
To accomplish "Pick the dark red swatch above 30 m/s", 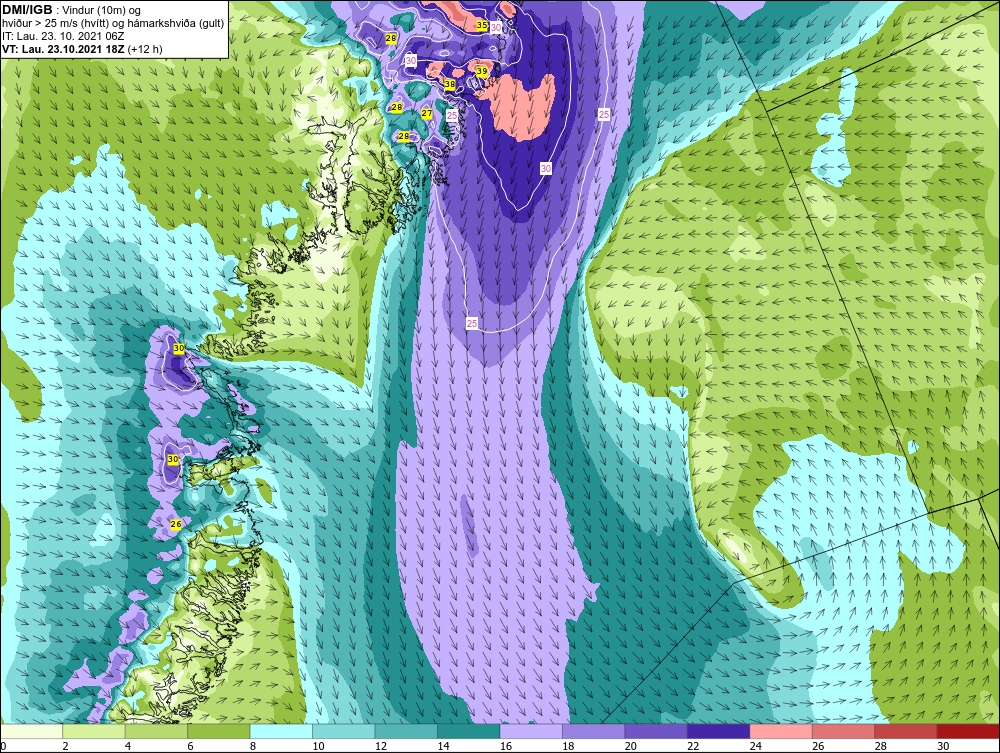I will (969, 731).
